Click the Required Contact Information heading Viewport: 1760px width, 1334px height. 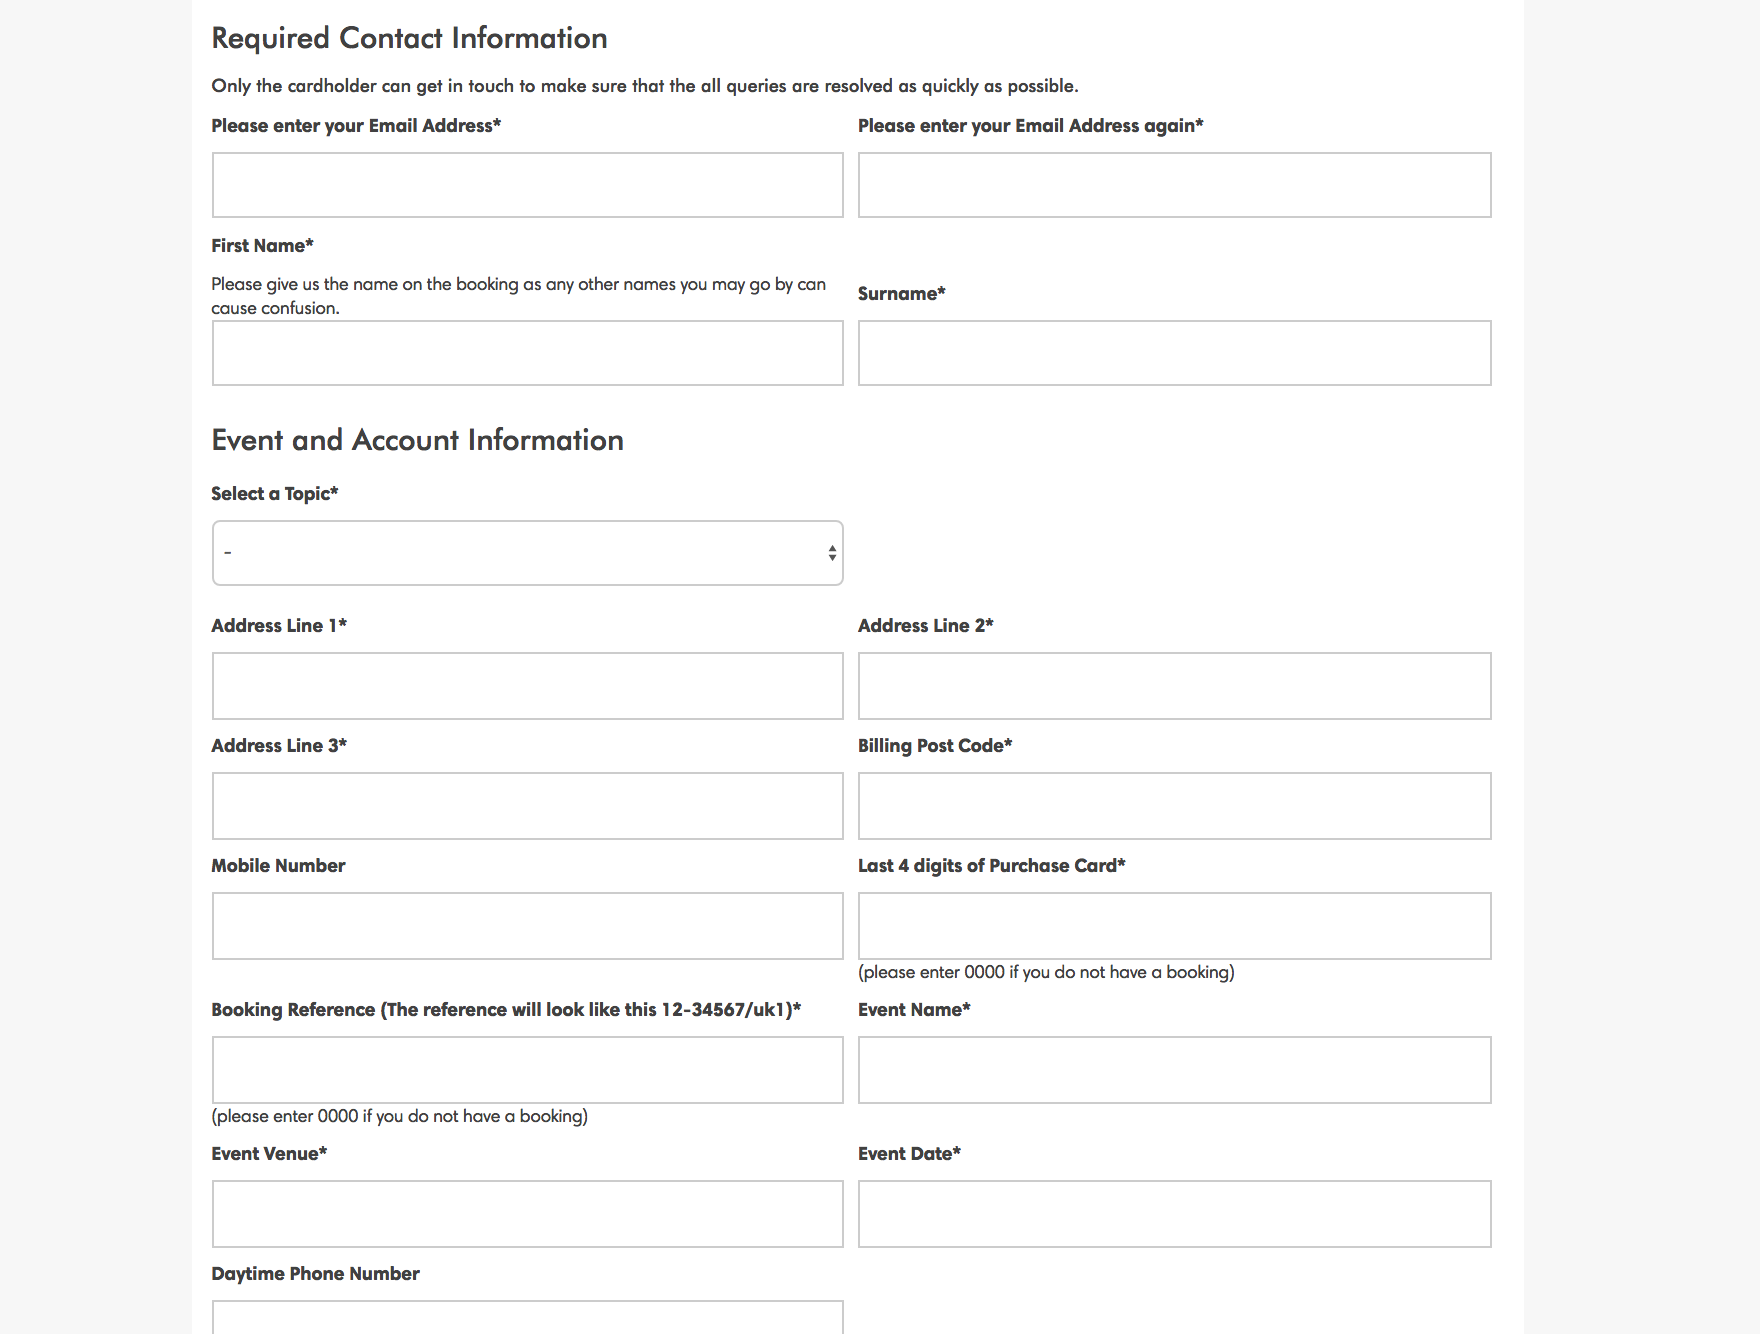coord(409,38)
